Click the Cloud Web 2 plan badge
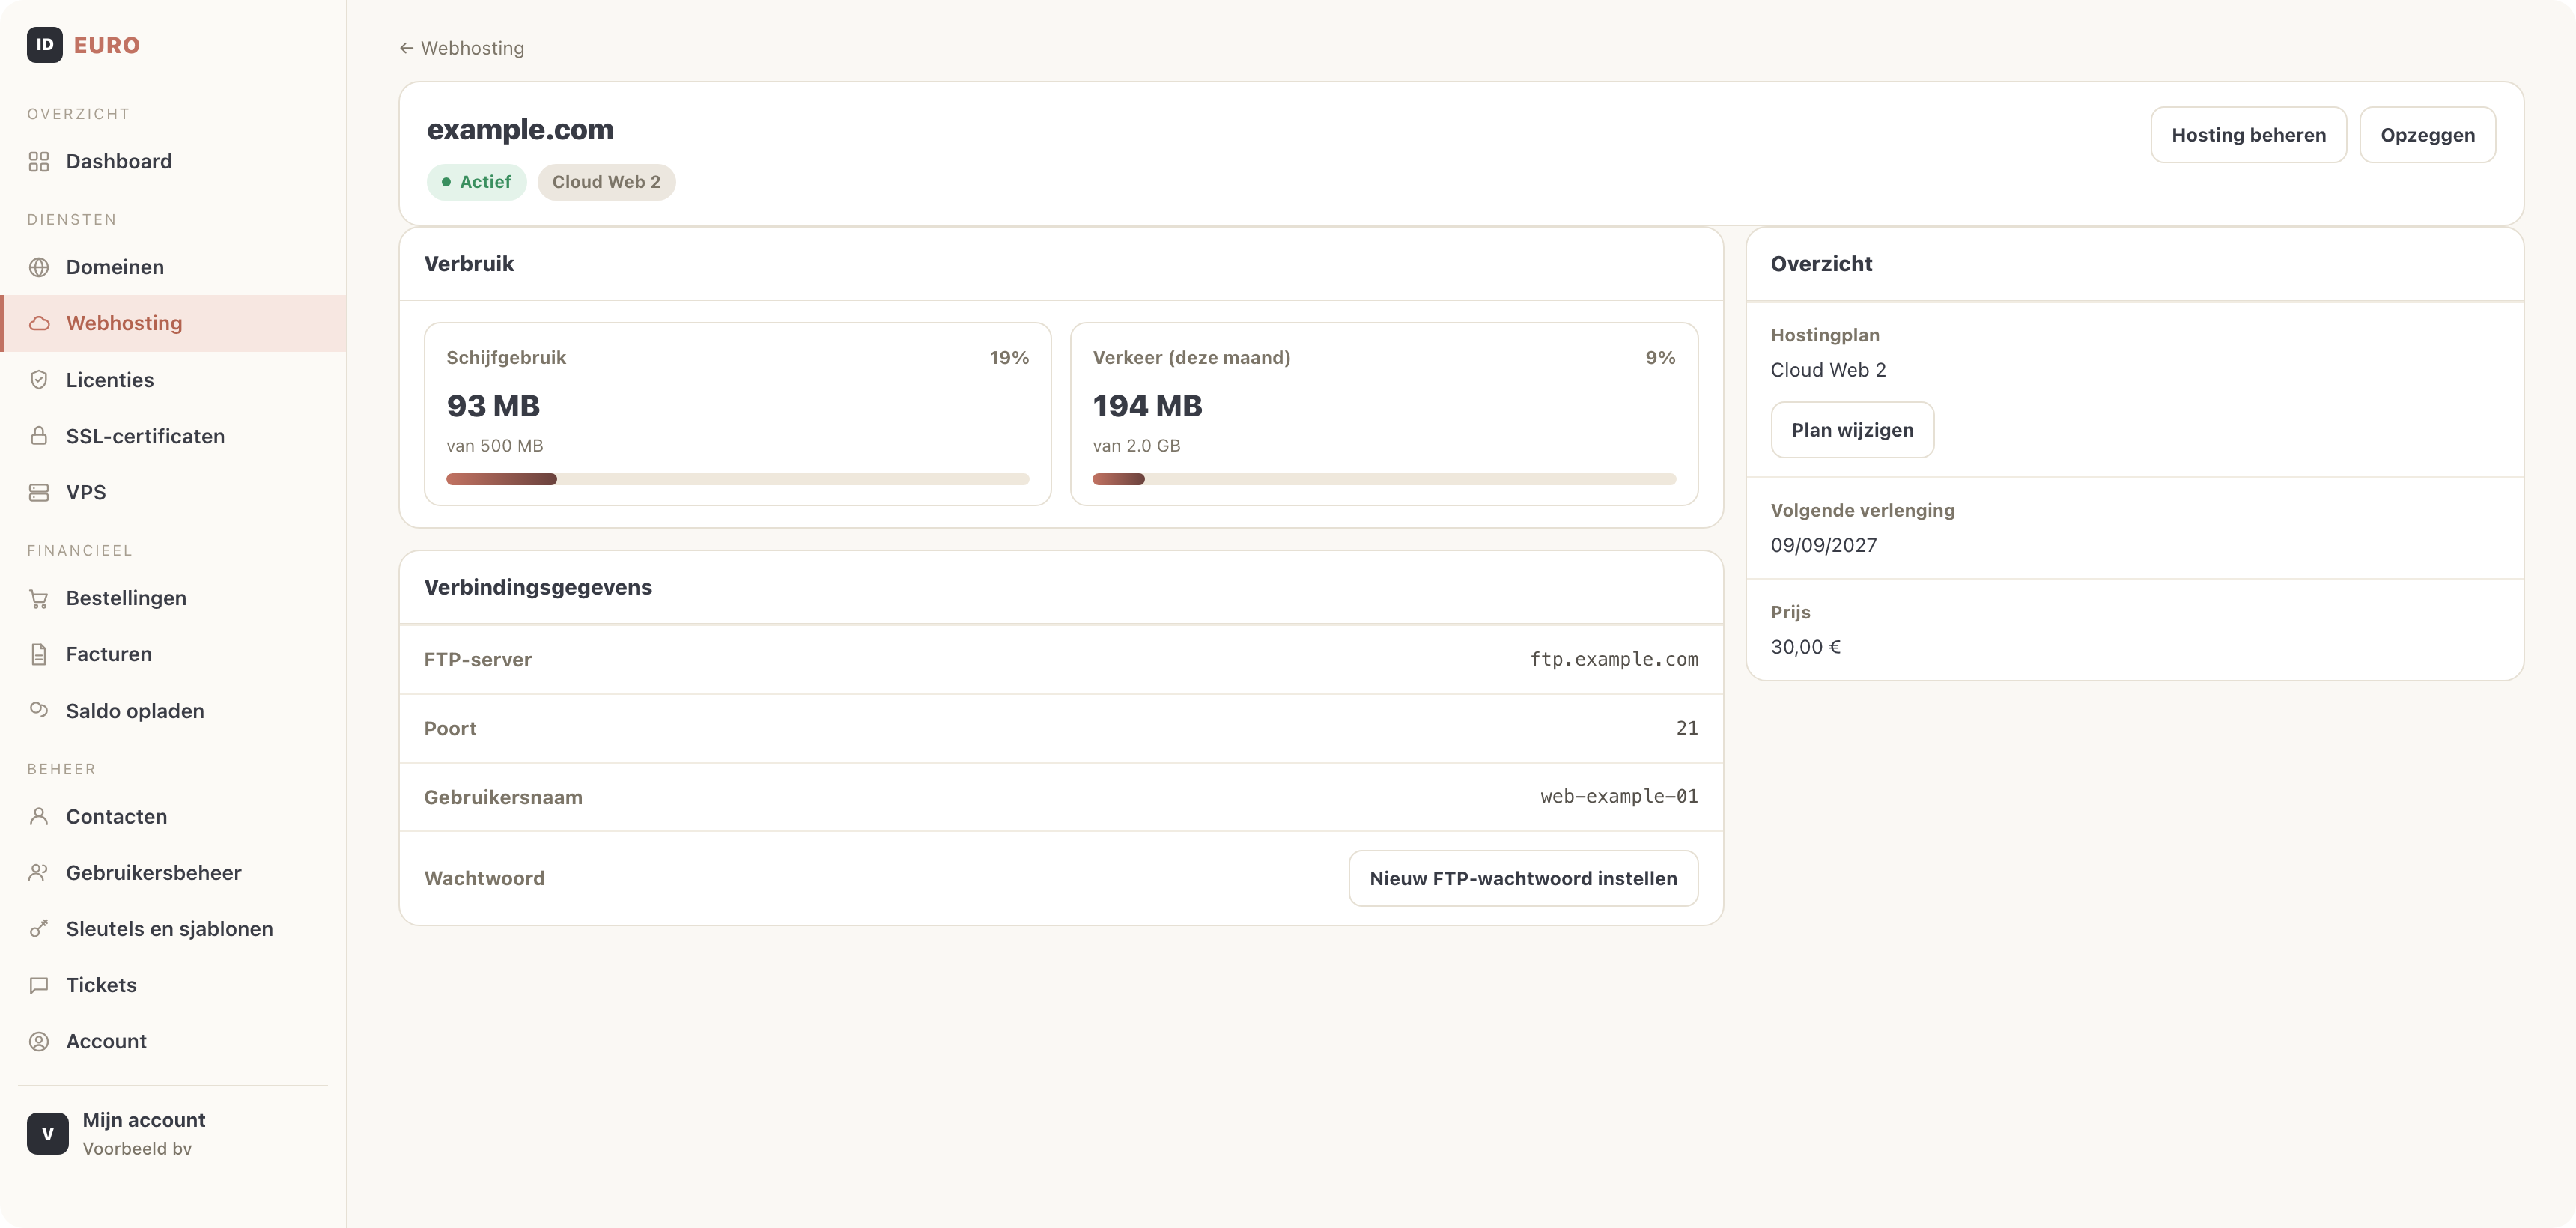The height and width of the screenshot is (1228, 2576). tap(606, 182)
